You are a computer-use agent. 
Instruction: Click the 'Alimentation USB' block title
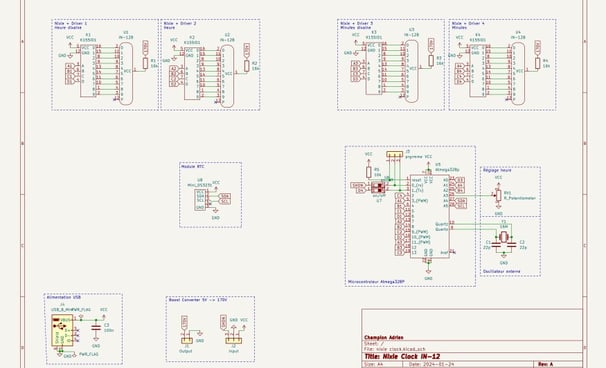pyautogui.click(x=64, y=297)
